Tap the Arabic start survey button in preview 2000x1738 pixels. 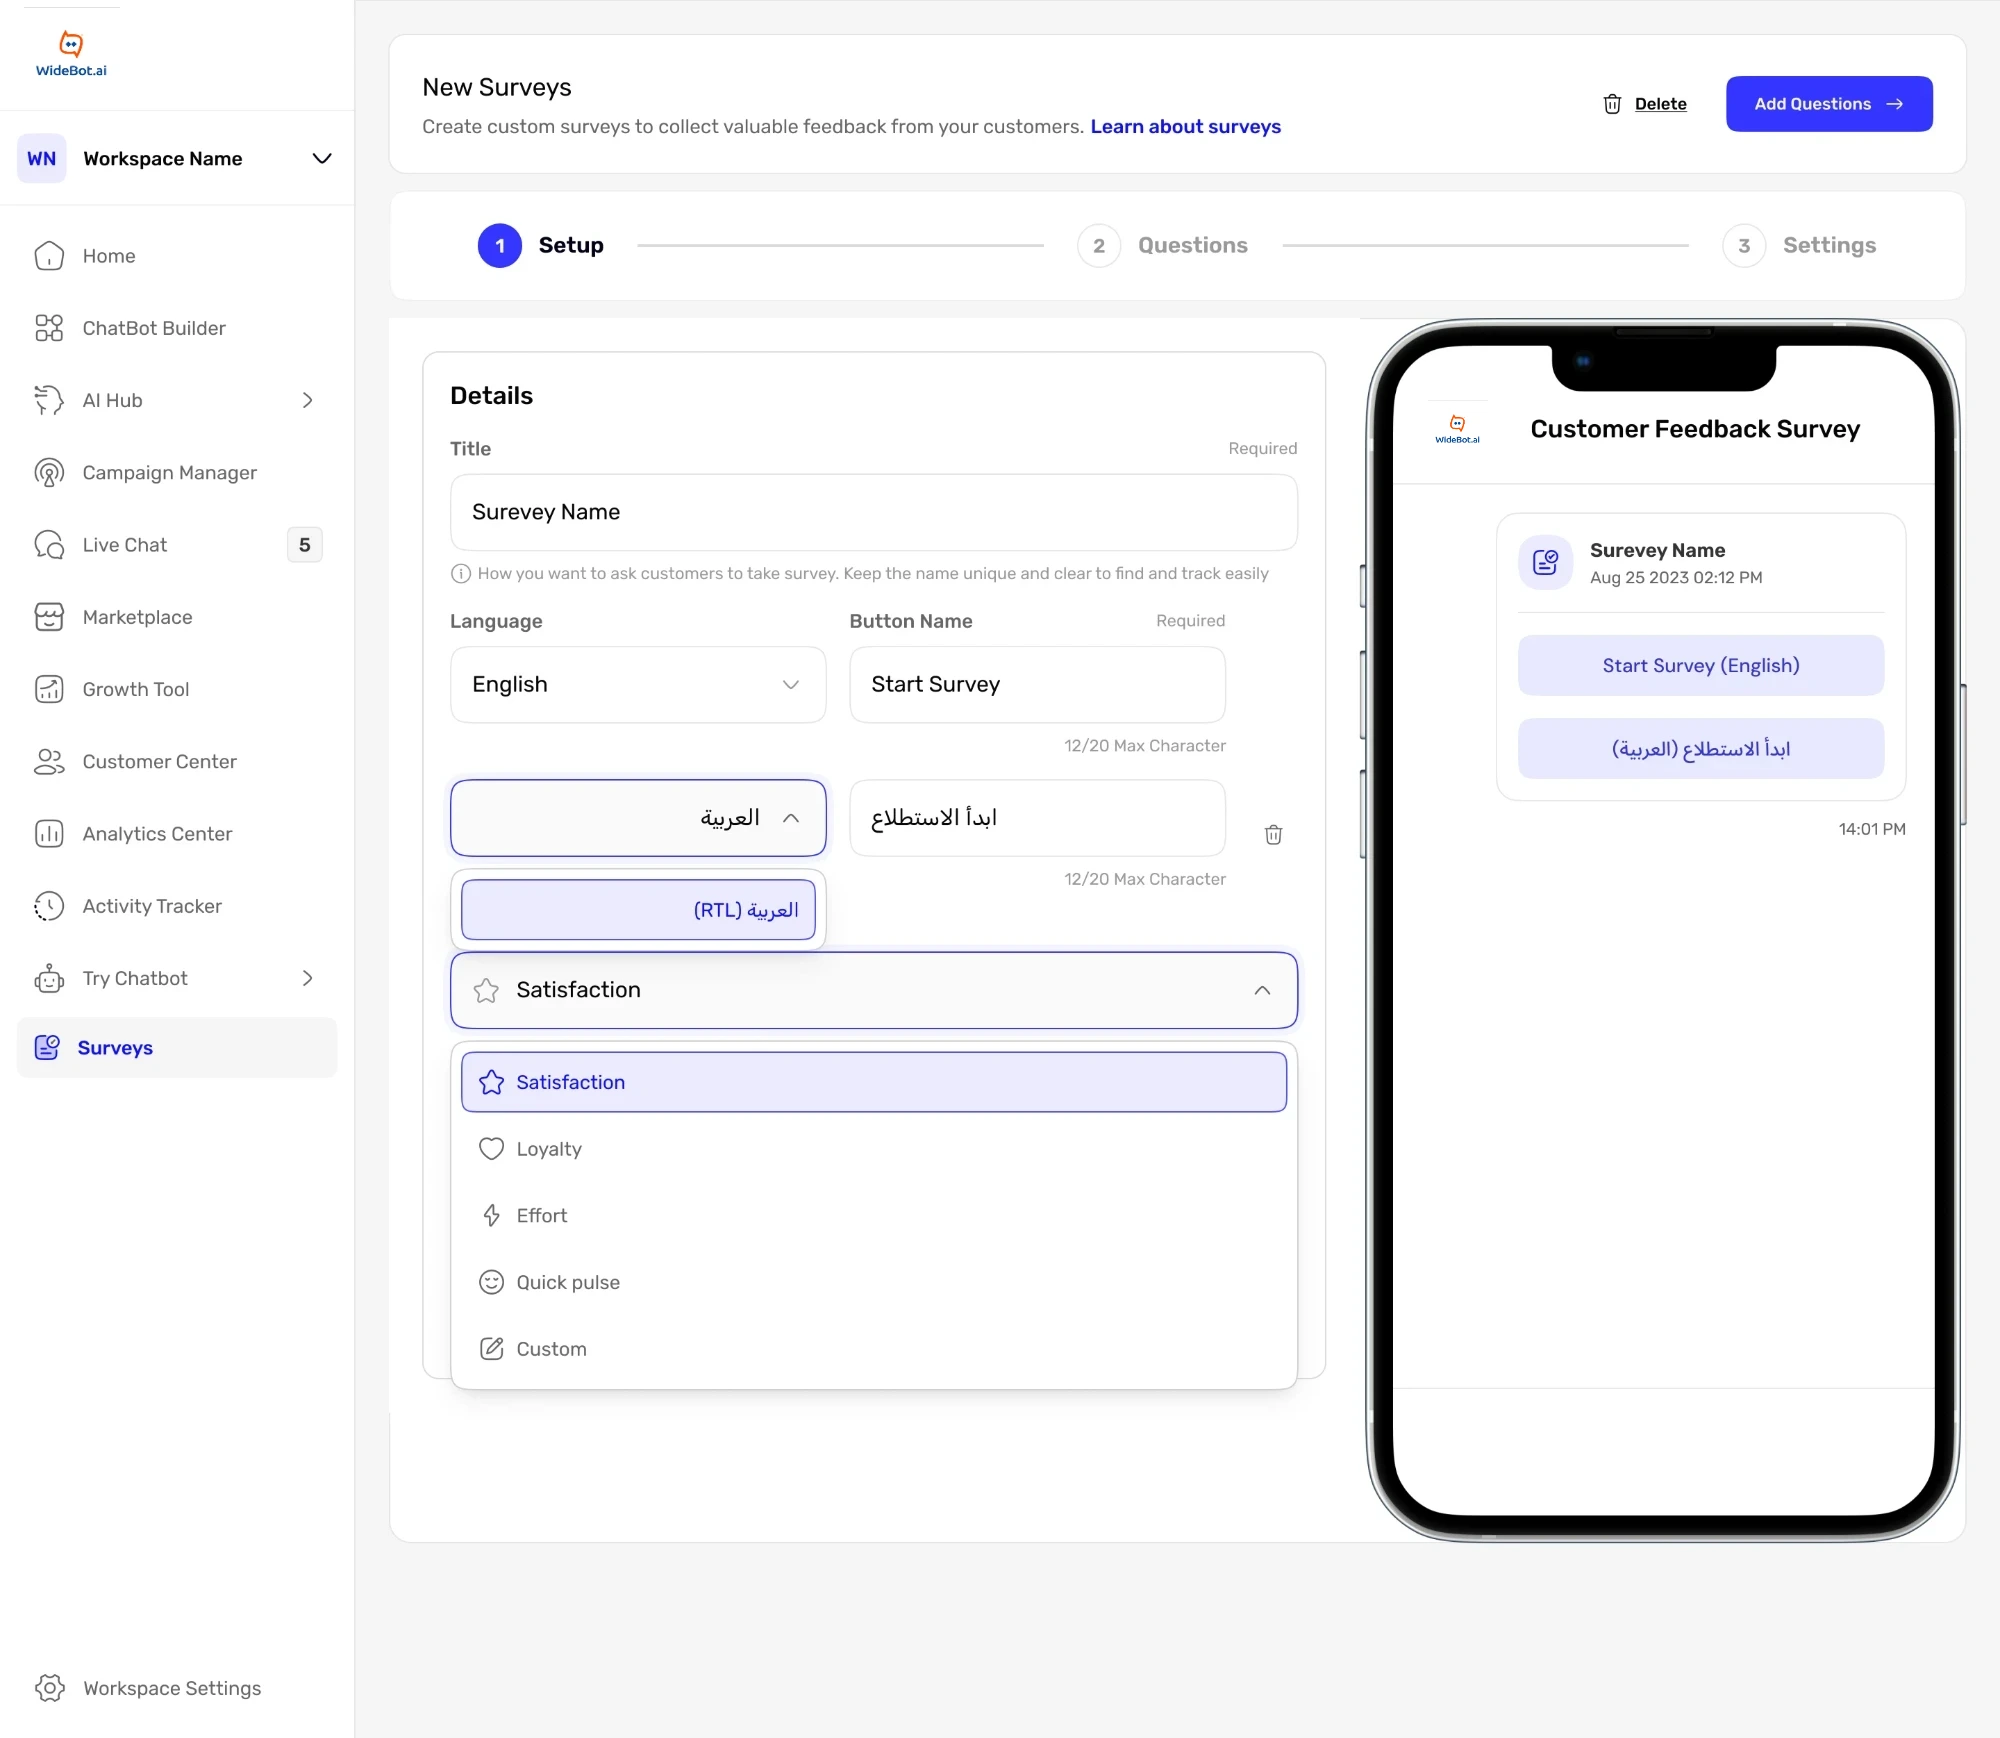[x=1701, y=749]
